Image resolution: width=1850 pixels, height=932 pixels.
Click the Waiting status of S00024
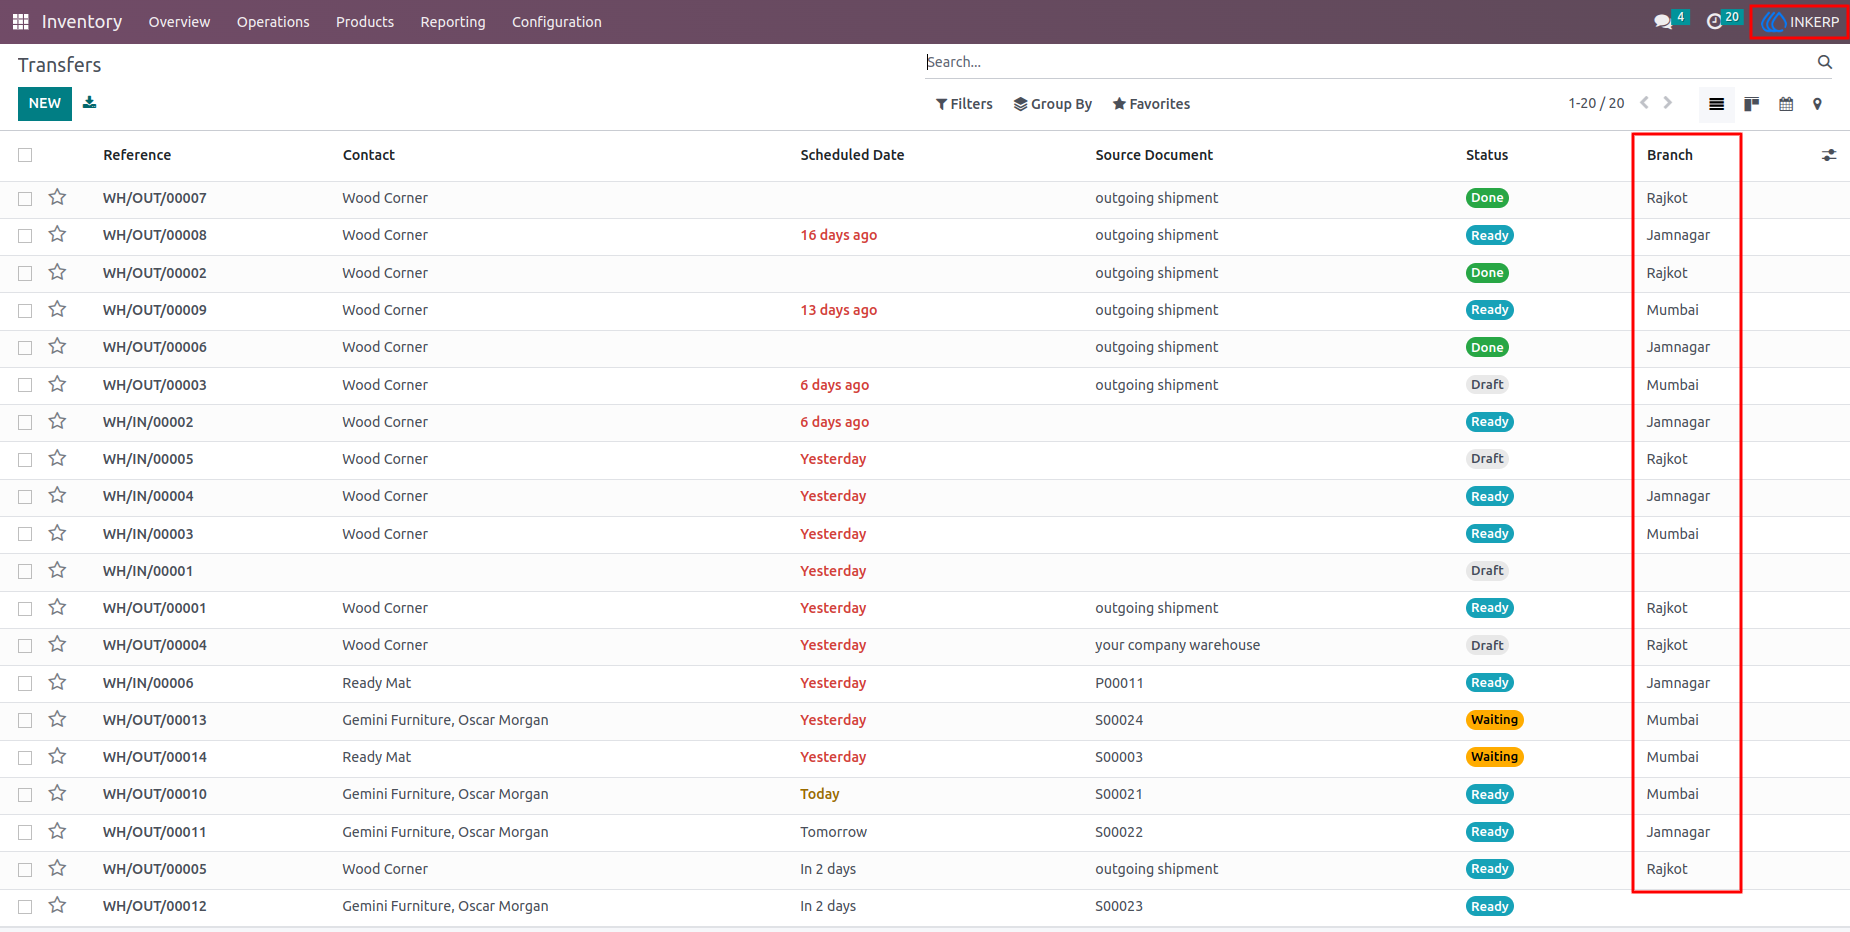click(1495, 720)
